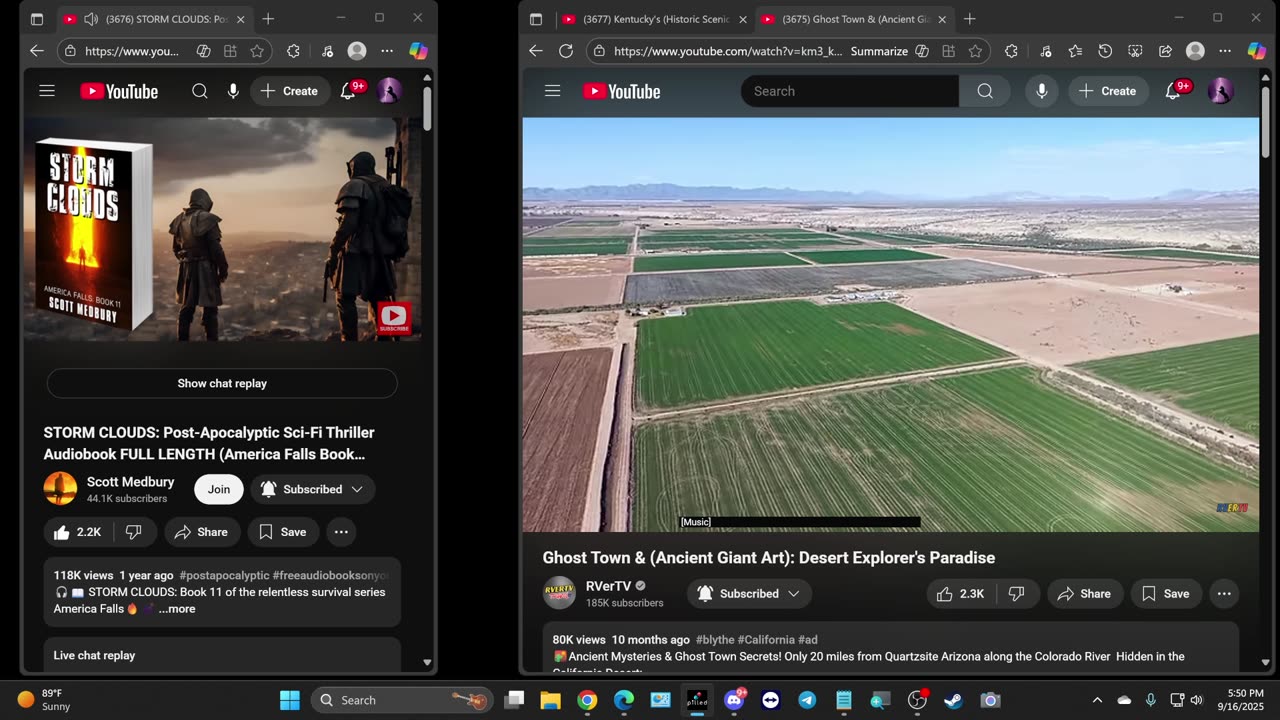Open browser History in the right Edge window

point(1105,51)
